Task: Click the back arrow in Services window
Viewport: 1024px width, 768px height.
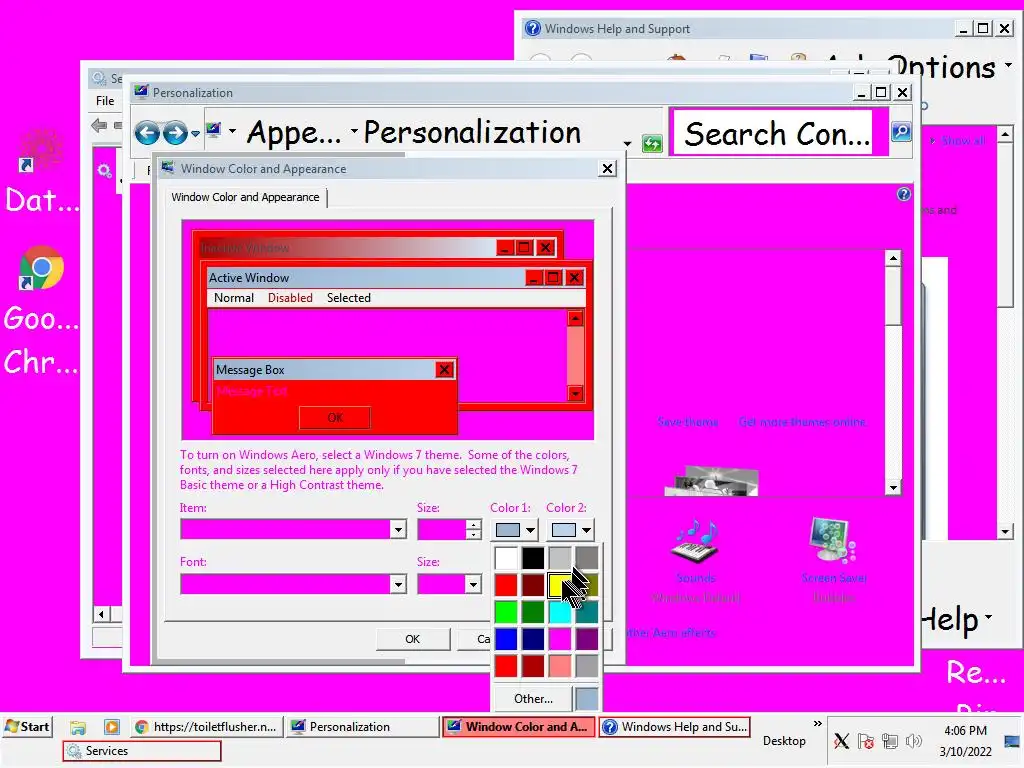Action: (x=99, y=125)
